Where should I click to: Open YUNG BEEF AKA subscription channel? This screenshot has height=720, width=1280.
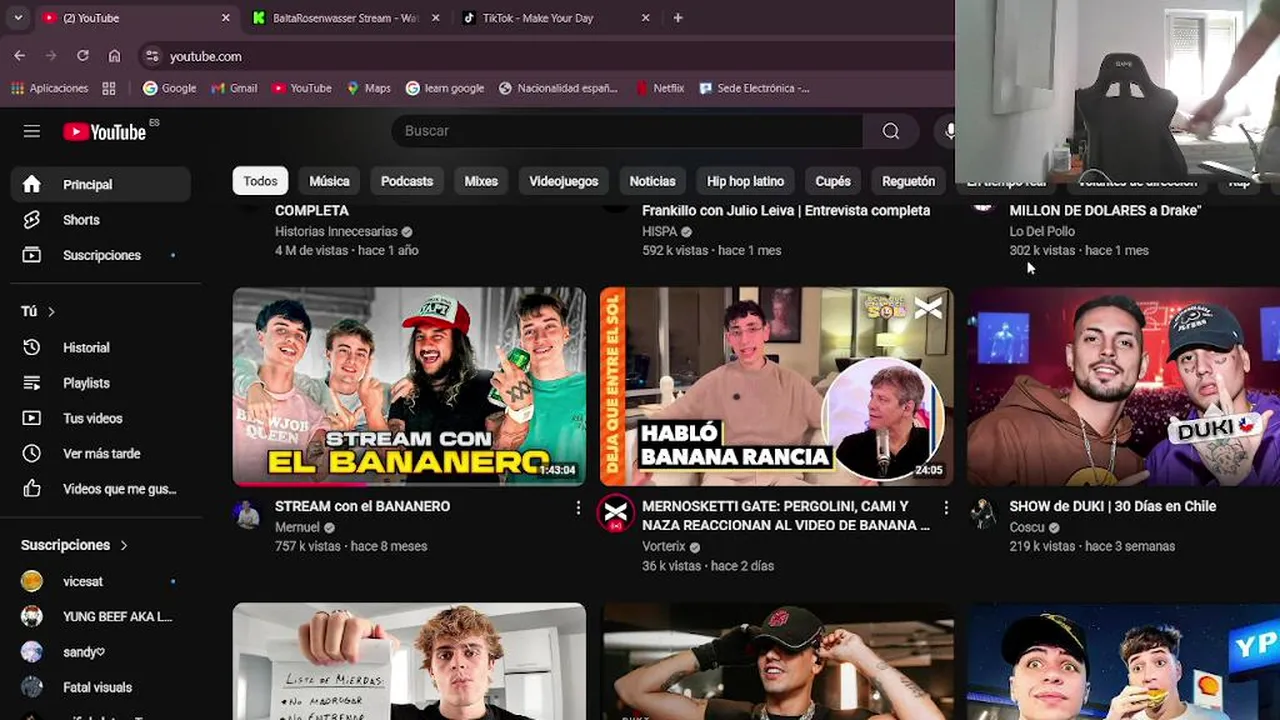(100, 617)
